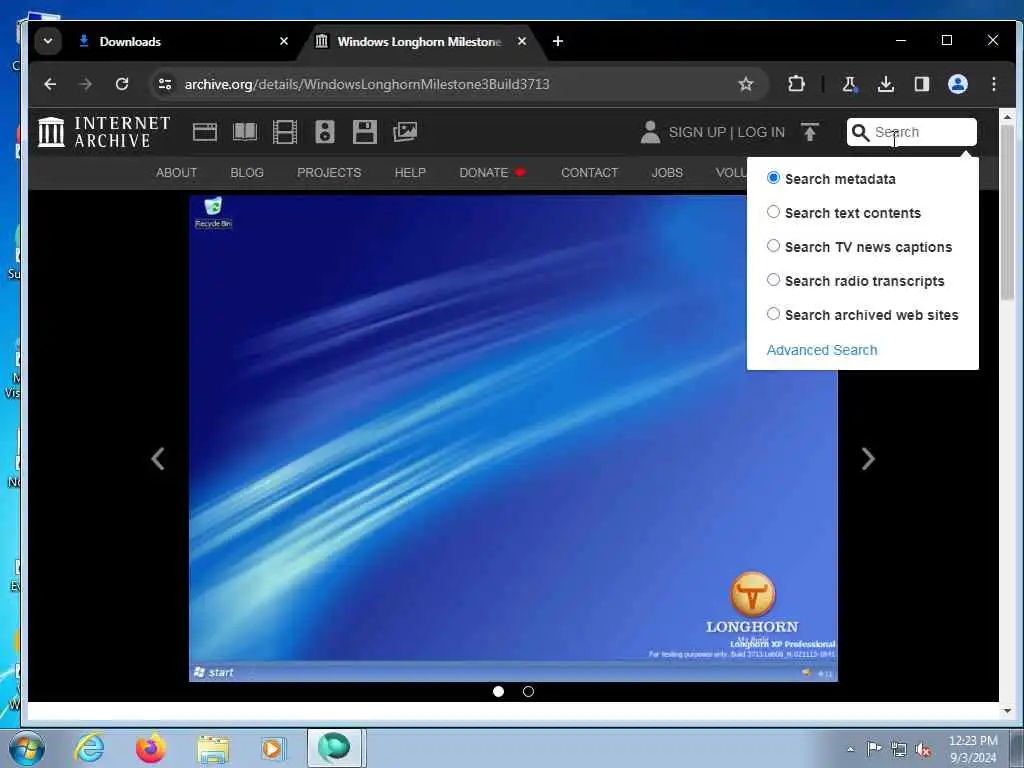Open the PROJECTS menu item
The image size is (1024, 768).
tap(329, 172)
